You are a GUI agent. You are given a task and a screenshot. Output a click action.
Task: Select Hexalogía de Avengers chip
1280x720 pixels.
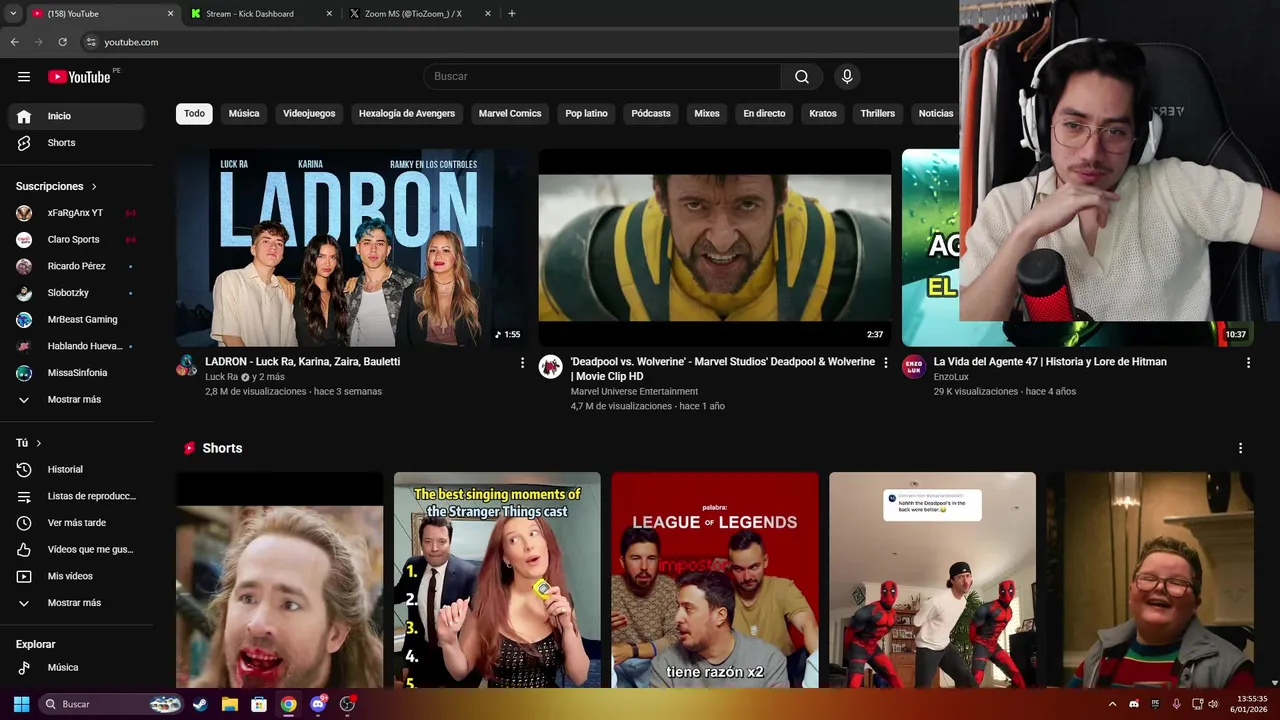(407, 114)
